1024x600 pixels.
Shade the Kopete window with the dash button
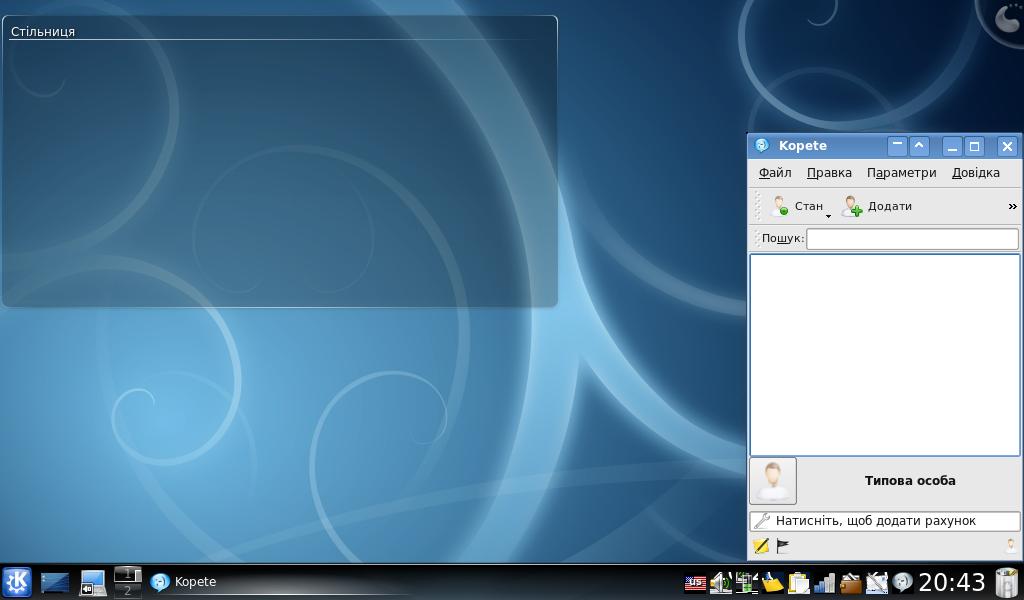(x=897, y=146)
